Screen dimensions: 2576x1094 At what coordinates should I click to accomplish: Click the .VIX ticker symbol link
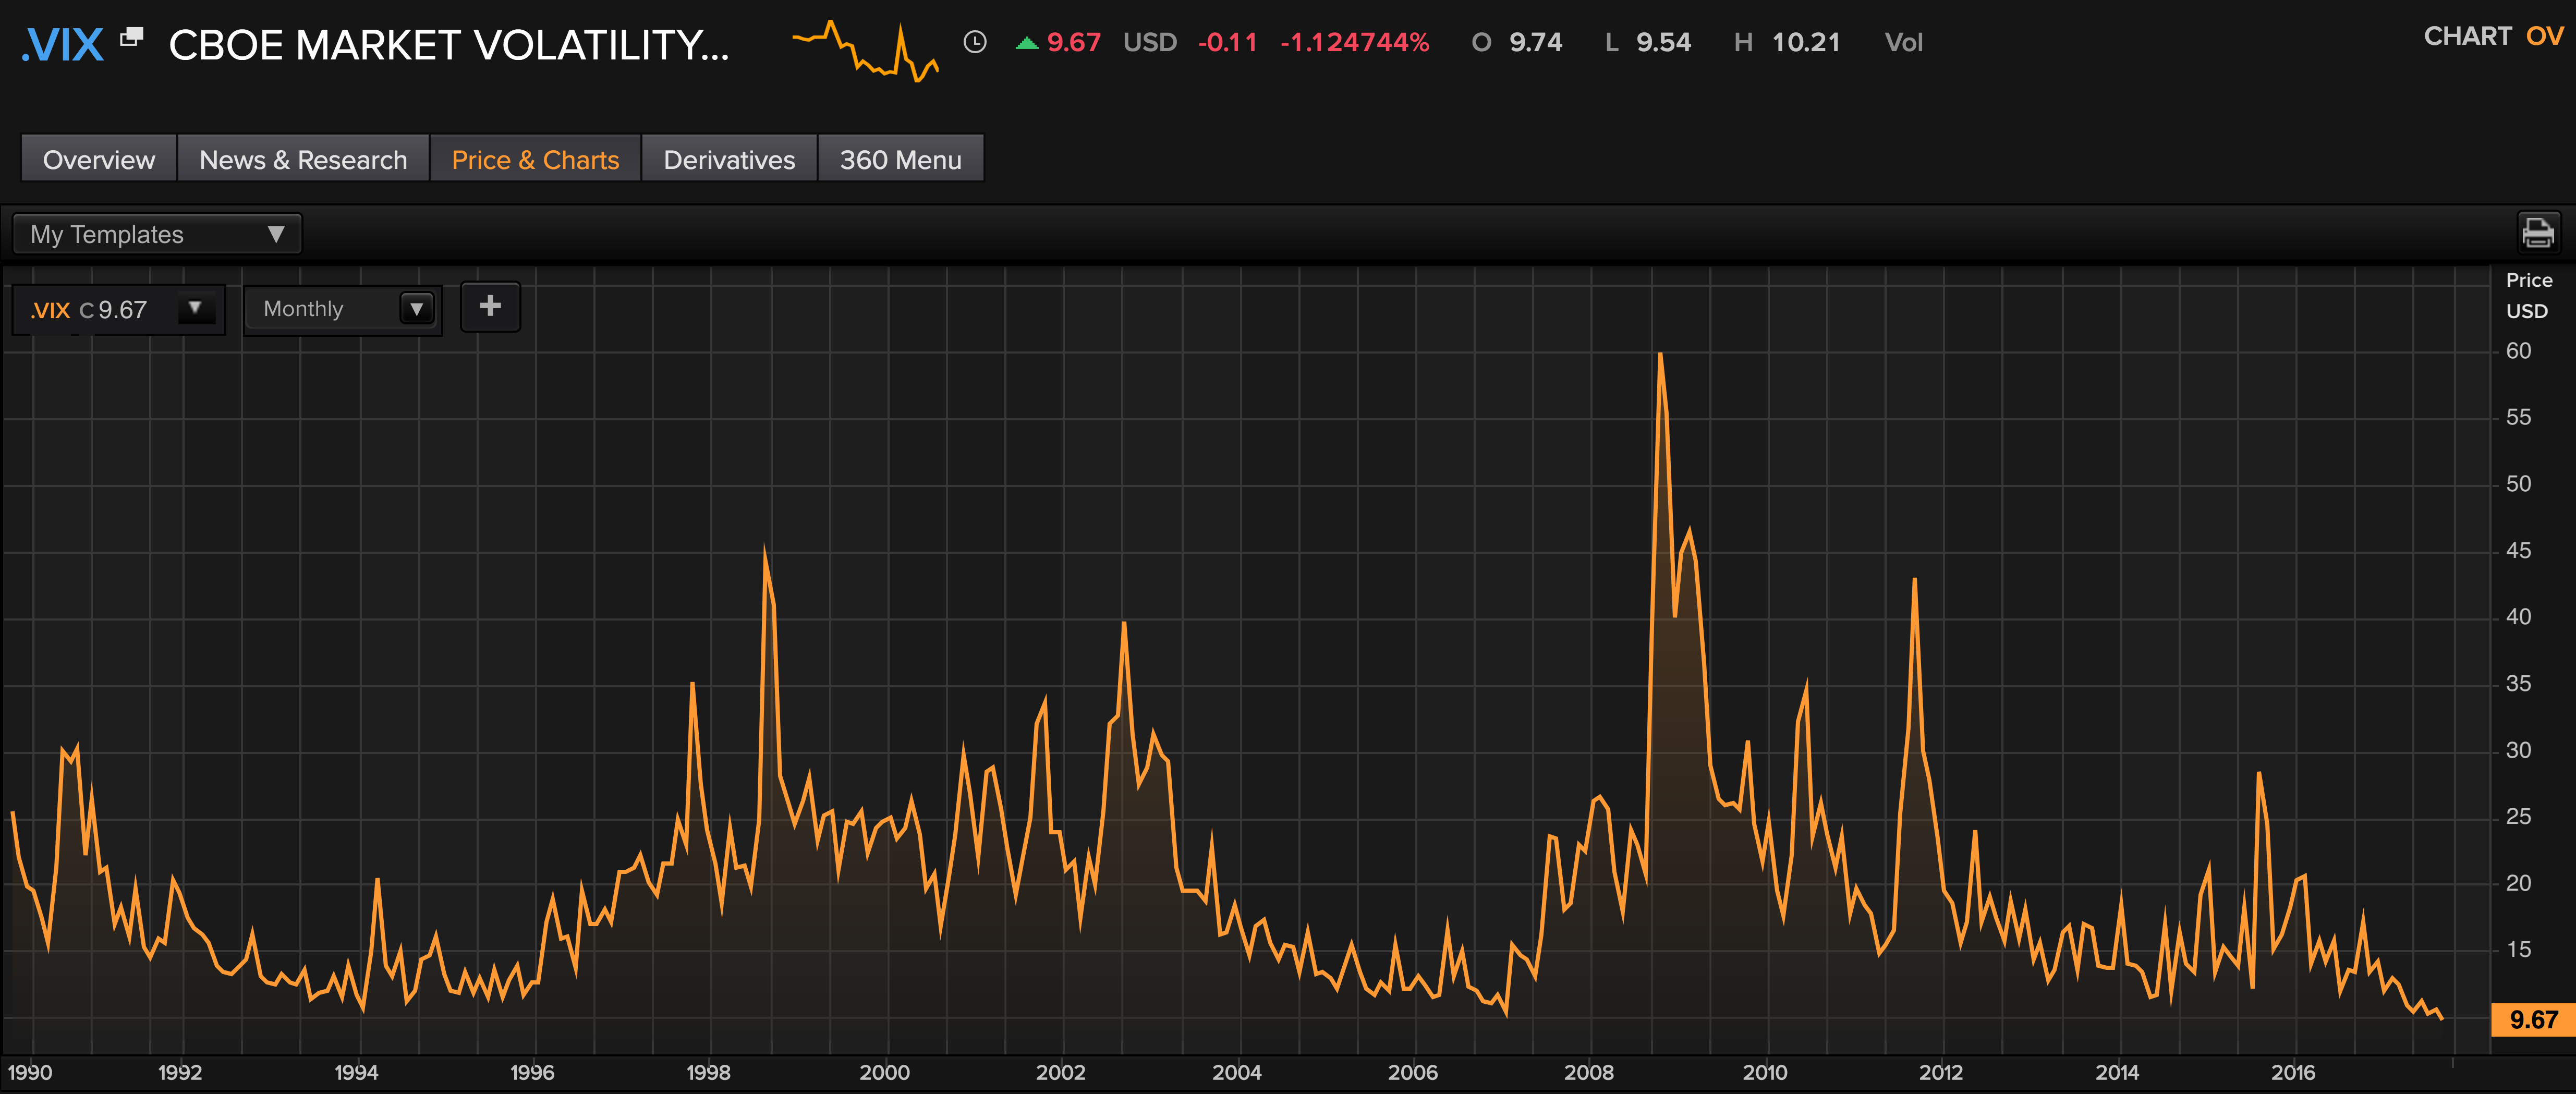coord(62,45)
